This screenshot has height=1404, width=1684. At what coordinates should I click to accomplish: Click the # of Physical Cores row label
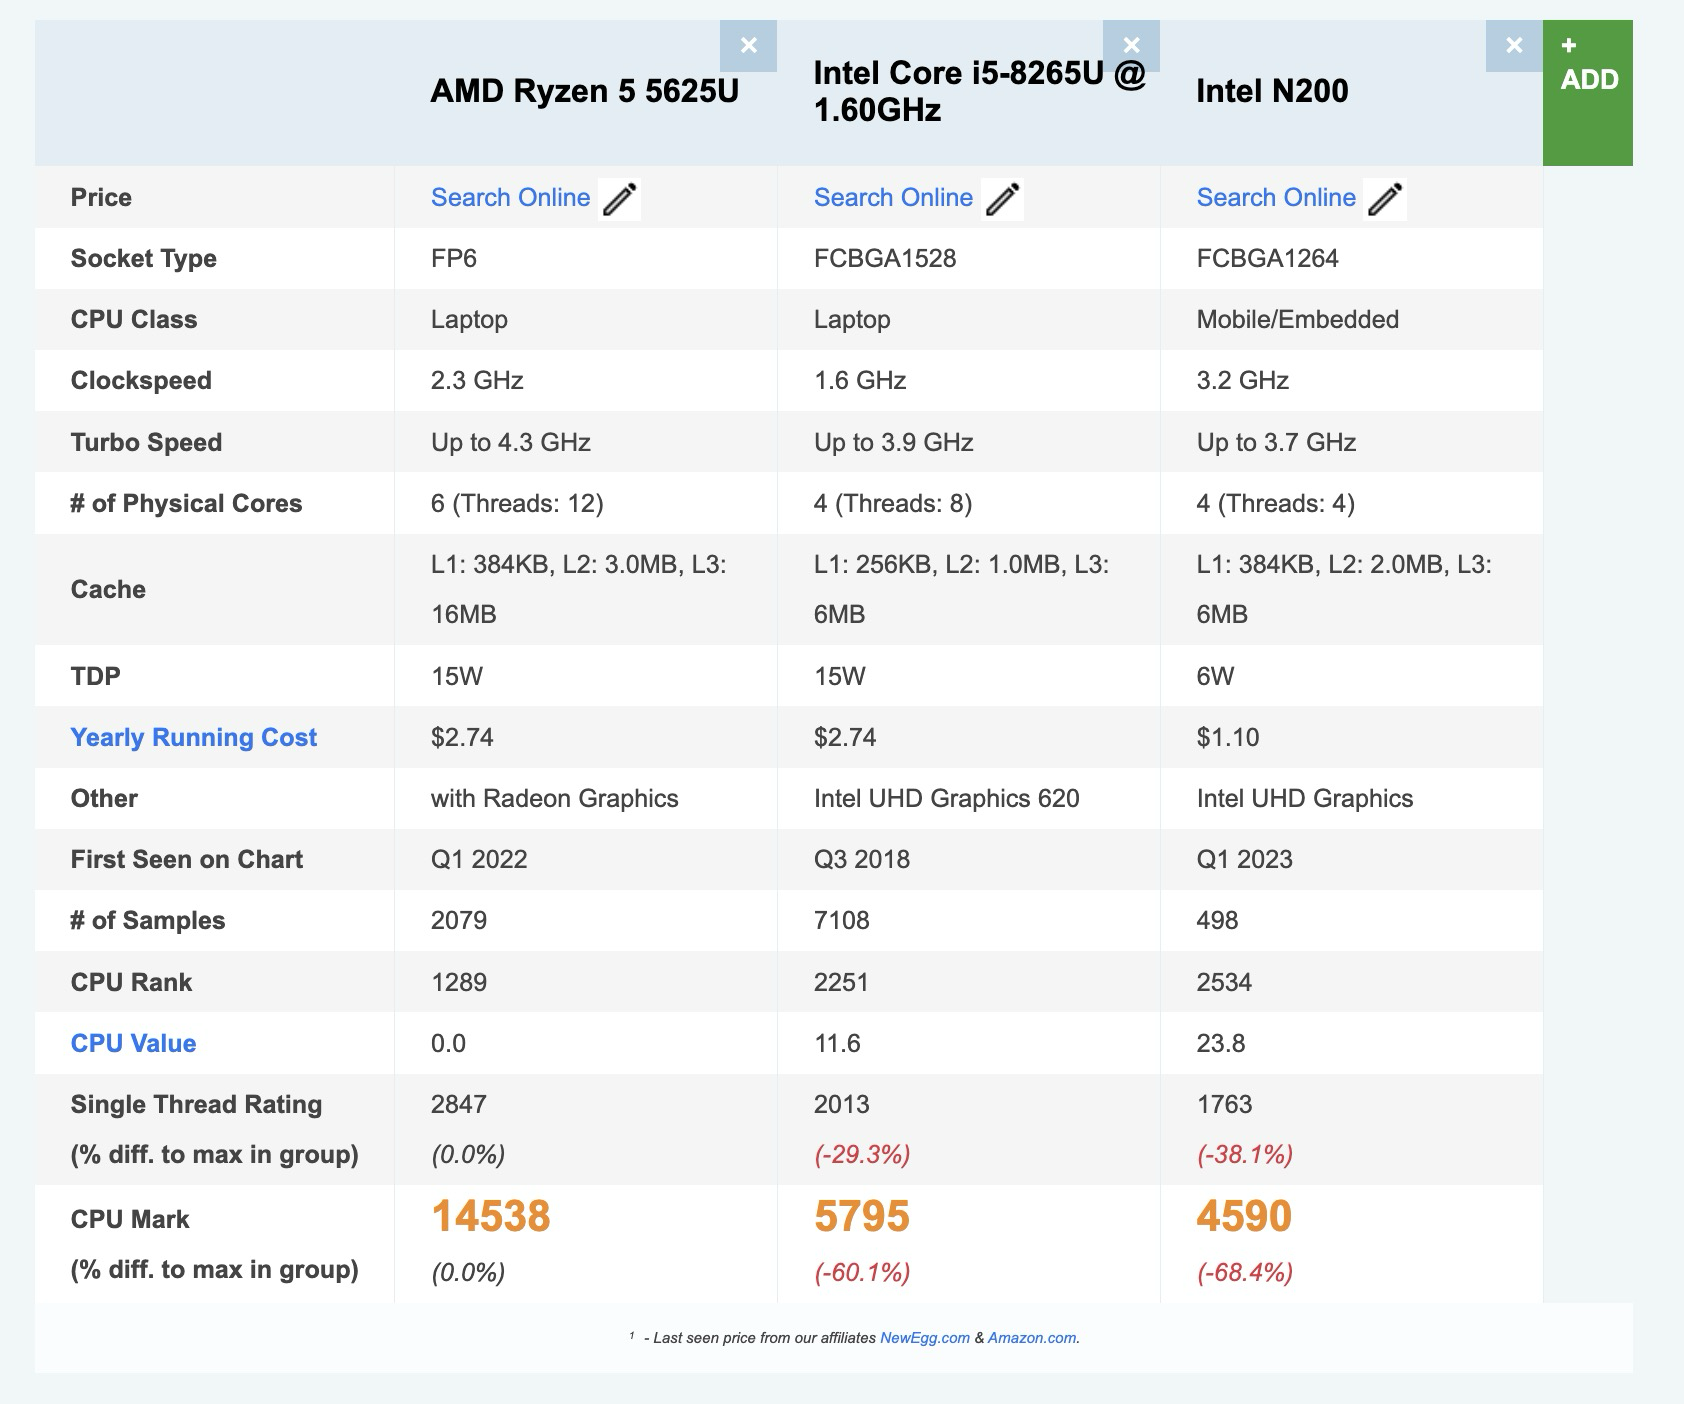pyautogui.click(x=186, y=503)
